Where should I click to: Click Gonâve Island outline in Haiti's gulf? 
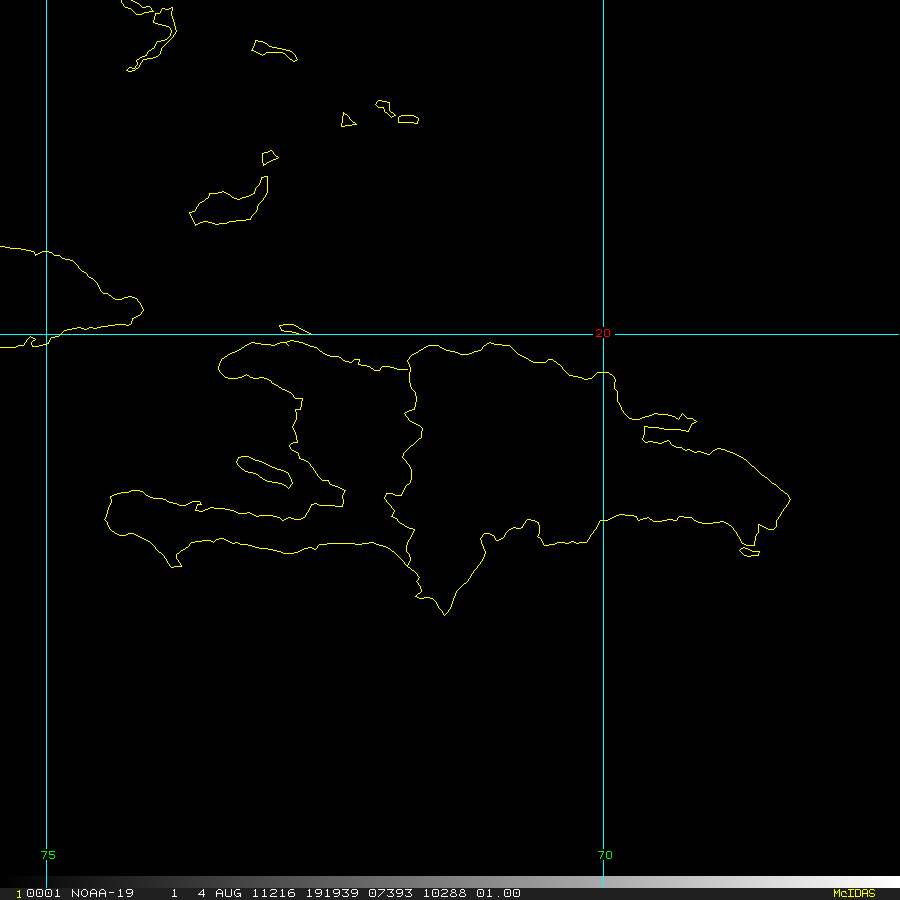[x=265, y=472]
